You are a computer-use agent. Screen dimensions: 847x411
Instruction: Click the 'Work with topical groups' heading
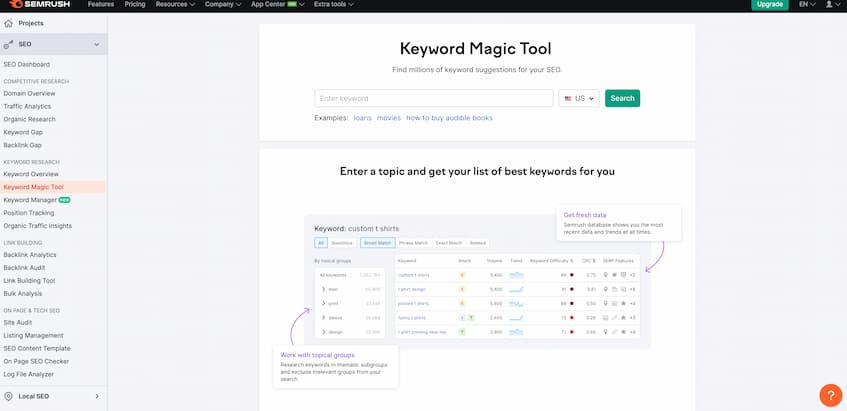(x=317, y=355)
